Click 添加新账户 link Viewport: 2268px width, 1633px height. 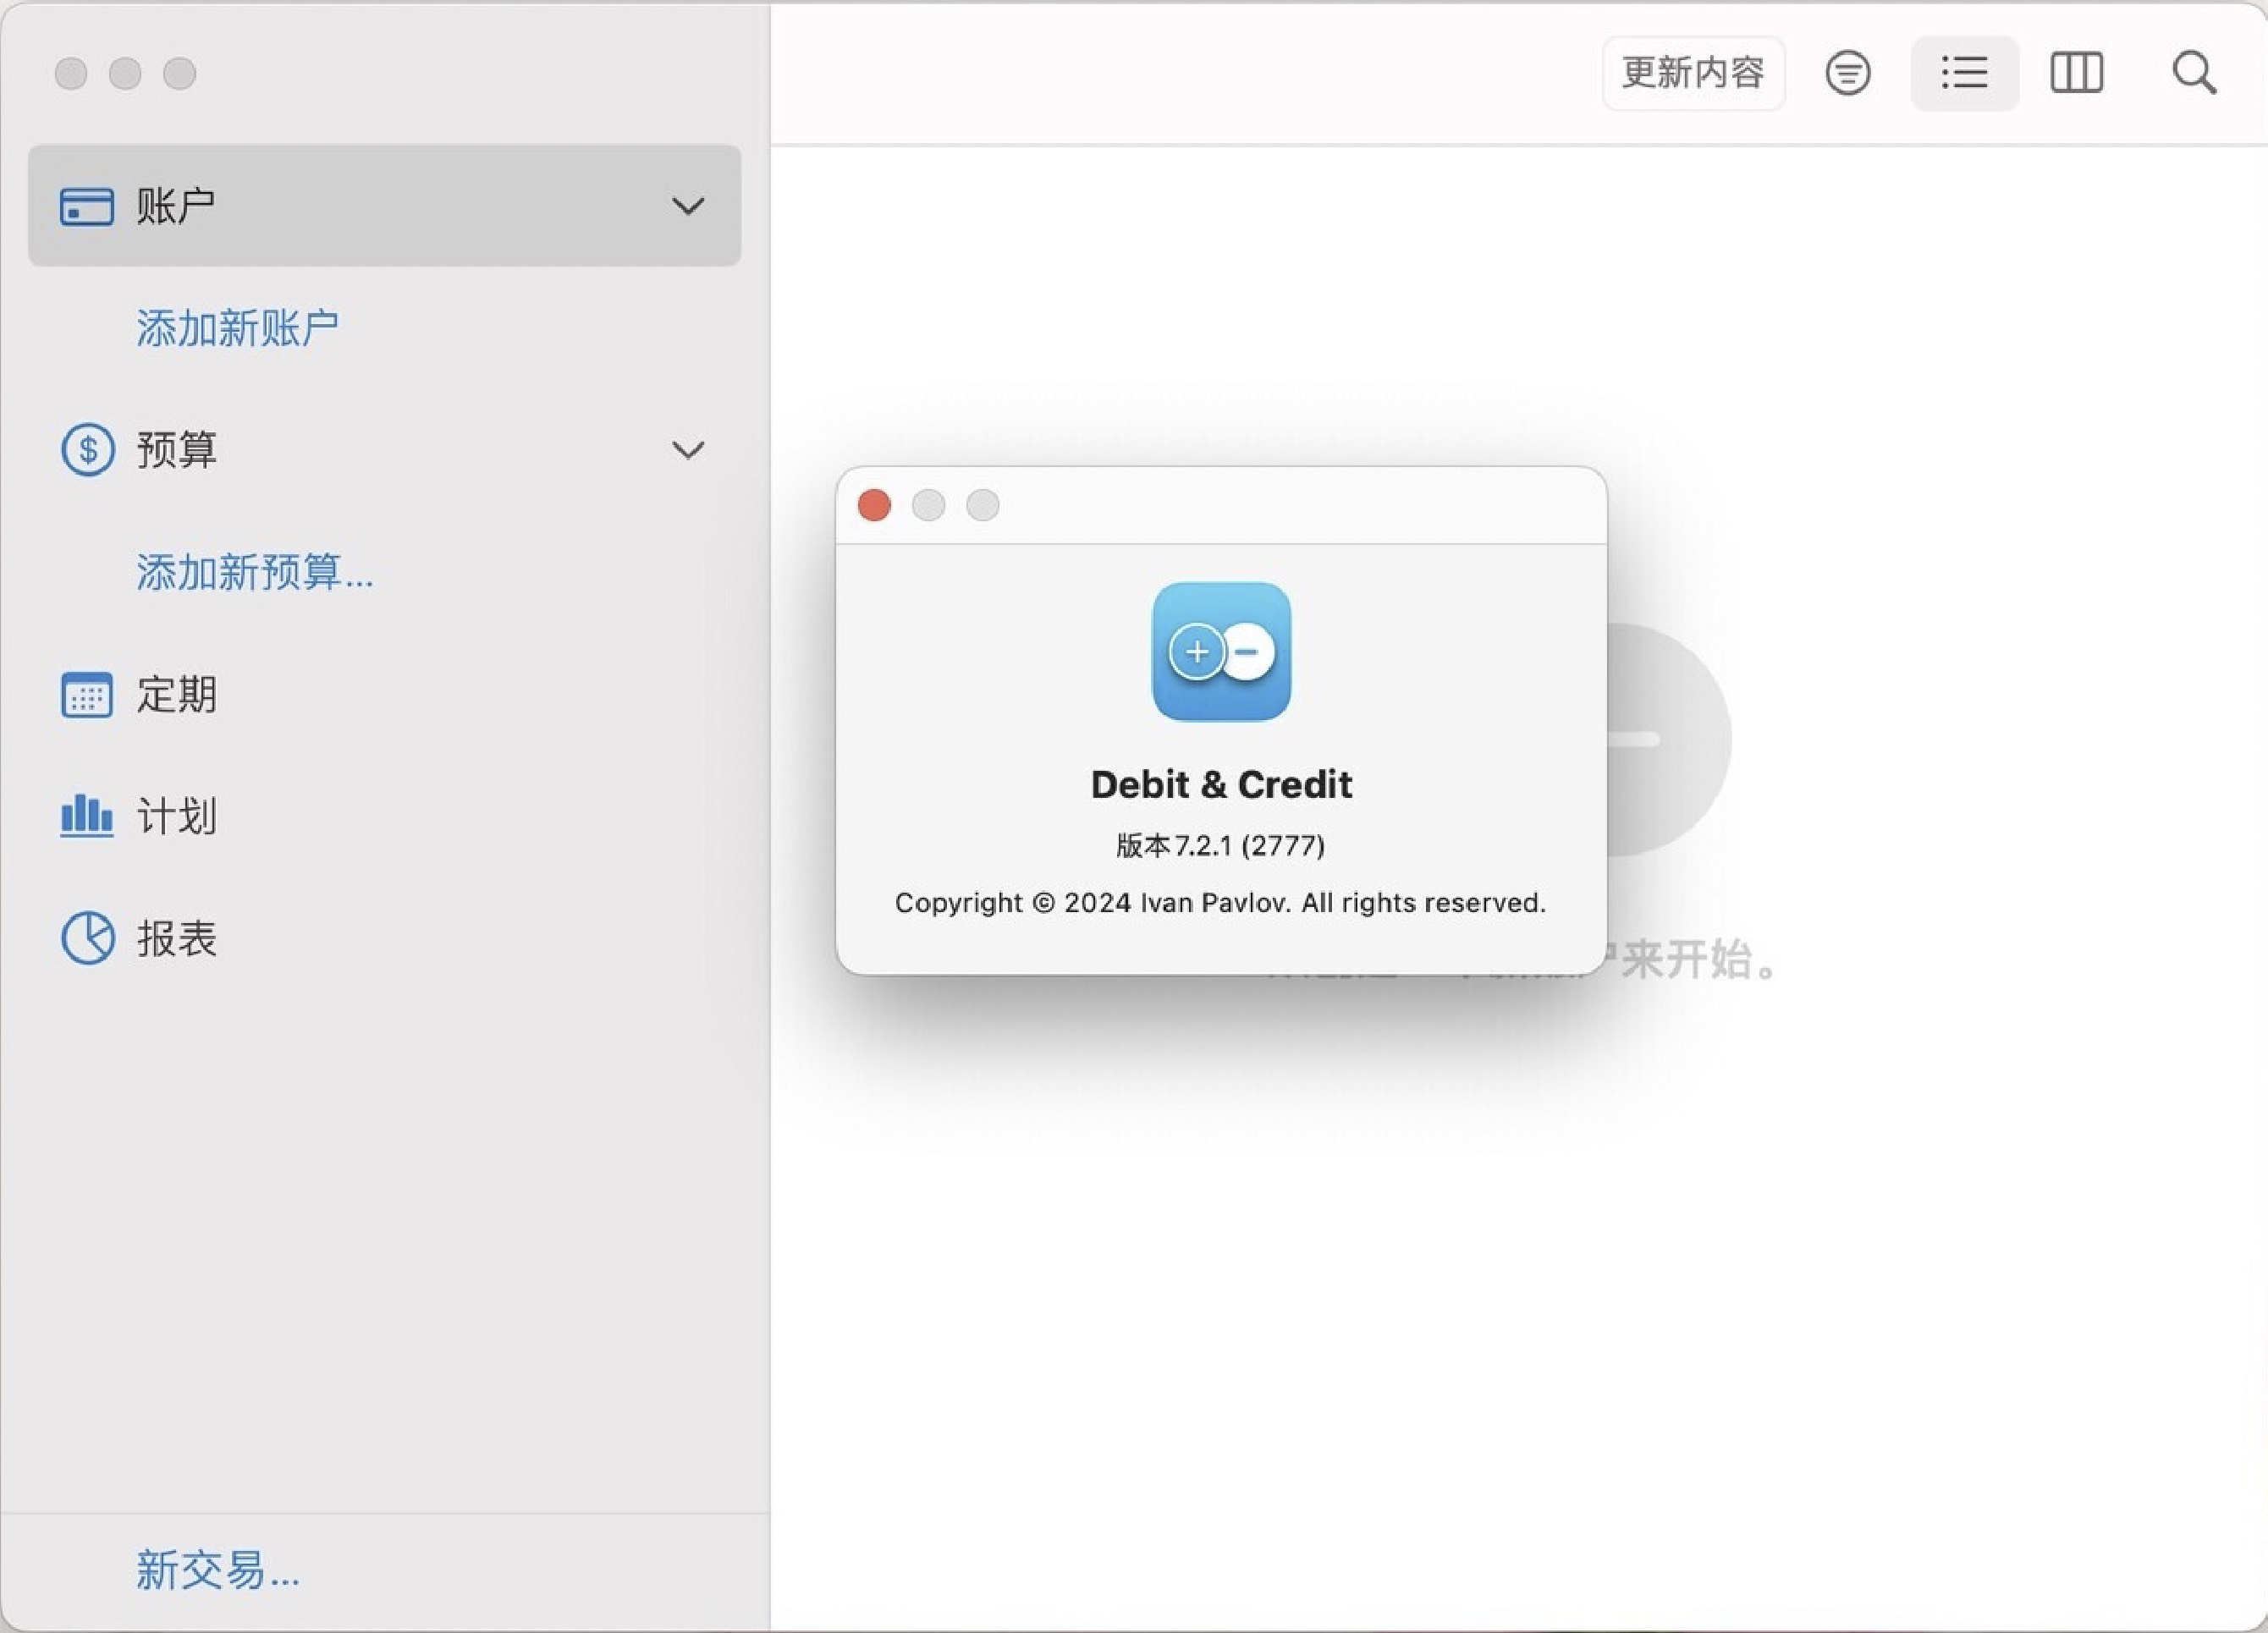[238, 328]
